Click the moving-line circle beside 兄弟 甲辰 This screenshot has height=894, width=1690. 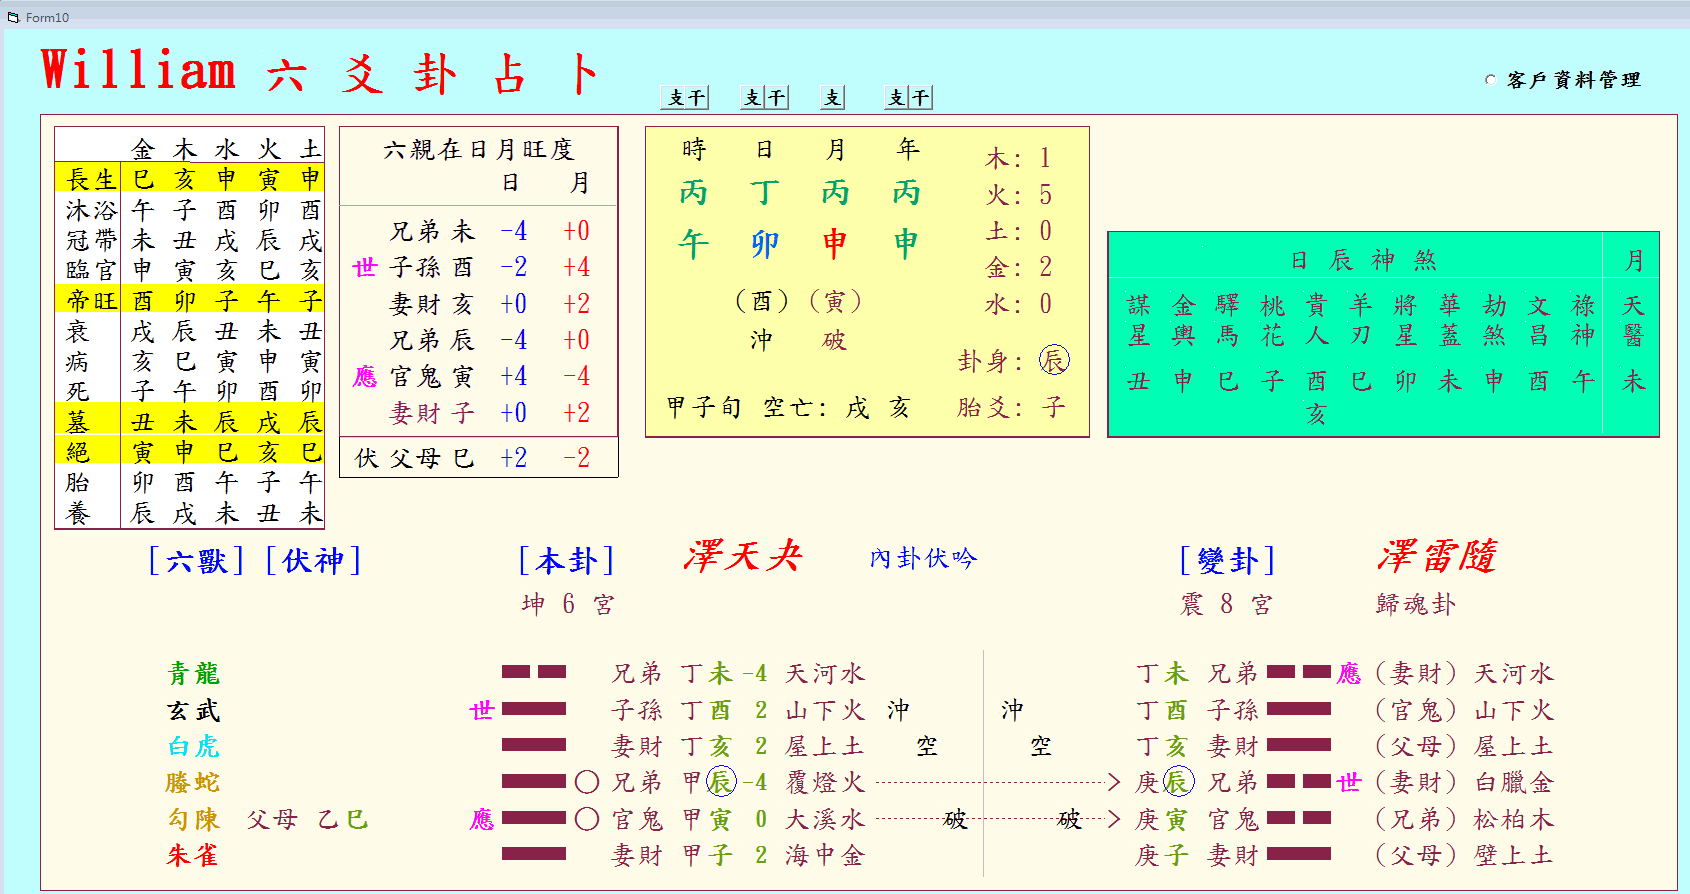click(587, 782)
